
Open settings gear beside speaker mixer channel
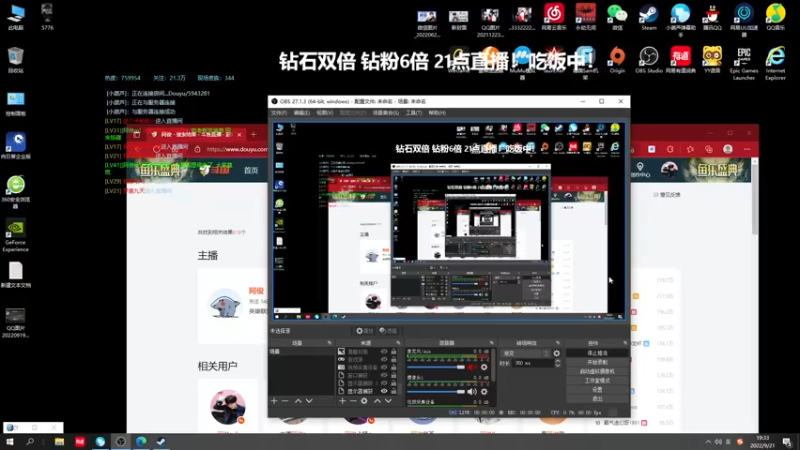click(484, 392)
